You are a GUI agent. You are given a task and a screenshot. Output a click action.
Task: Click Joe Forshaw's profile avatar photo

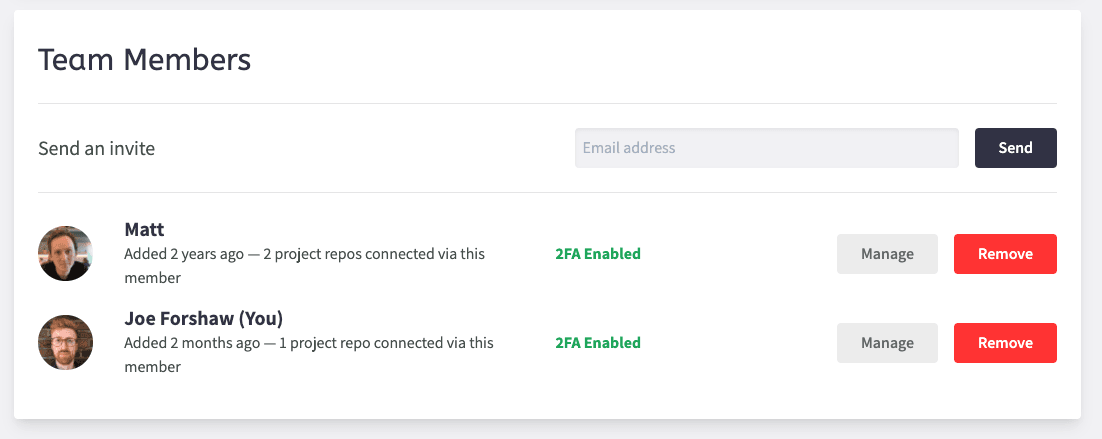coord(65,342)
